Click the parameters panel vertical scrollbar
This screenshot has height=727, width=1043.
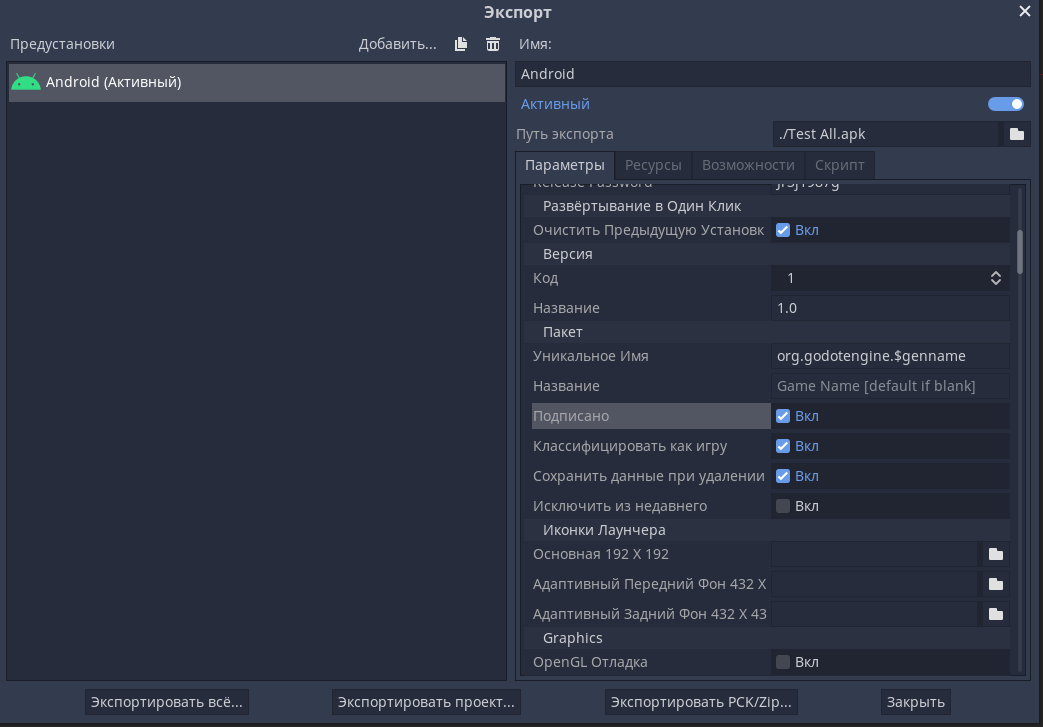[x=1019, y=251]
